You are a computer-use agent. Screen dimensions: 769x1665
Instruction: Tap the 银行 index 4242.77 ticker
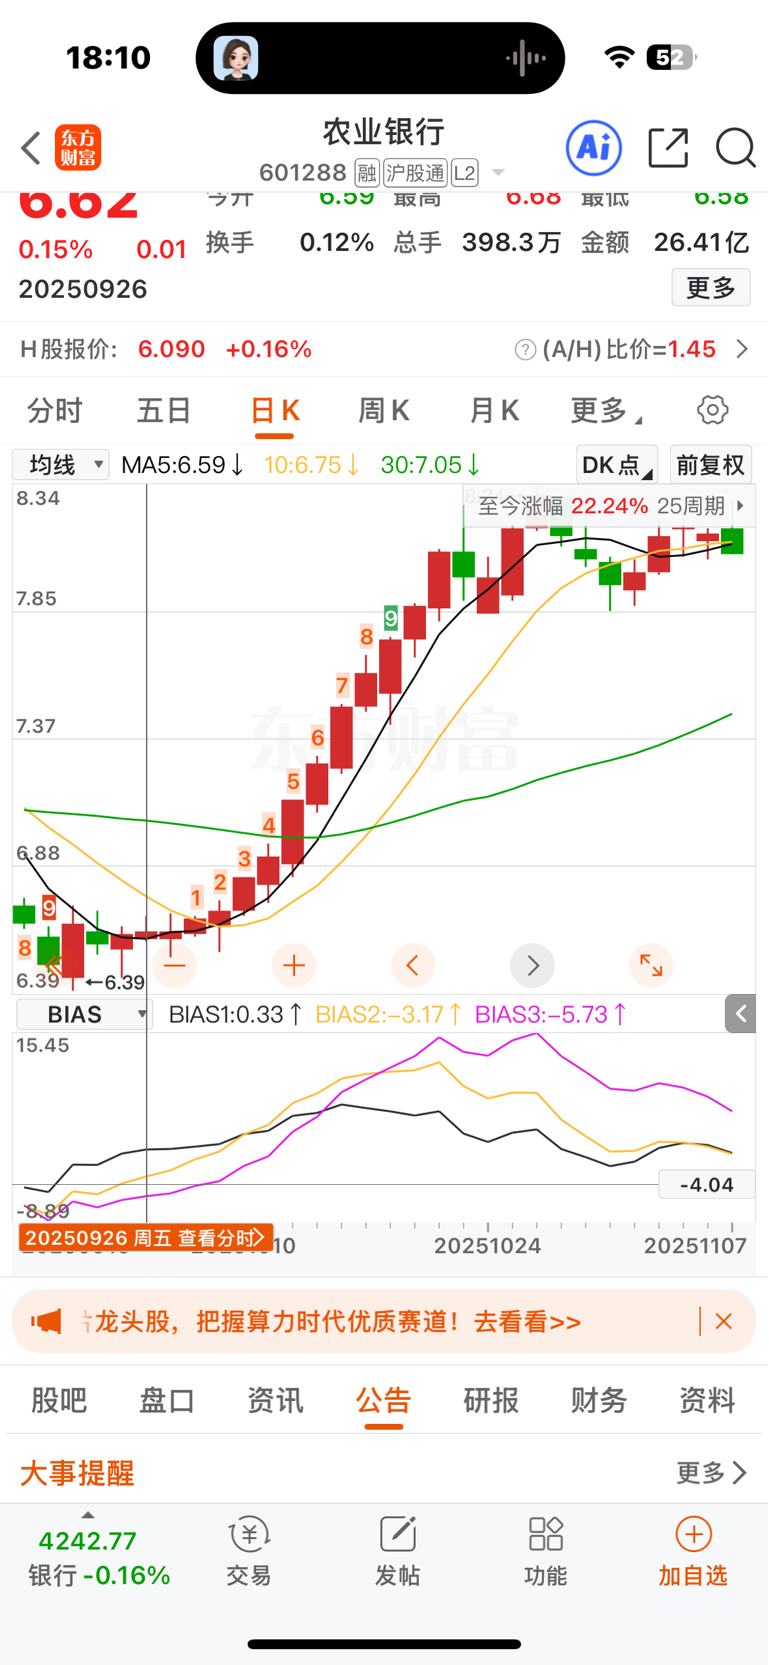coord(99,1558)
